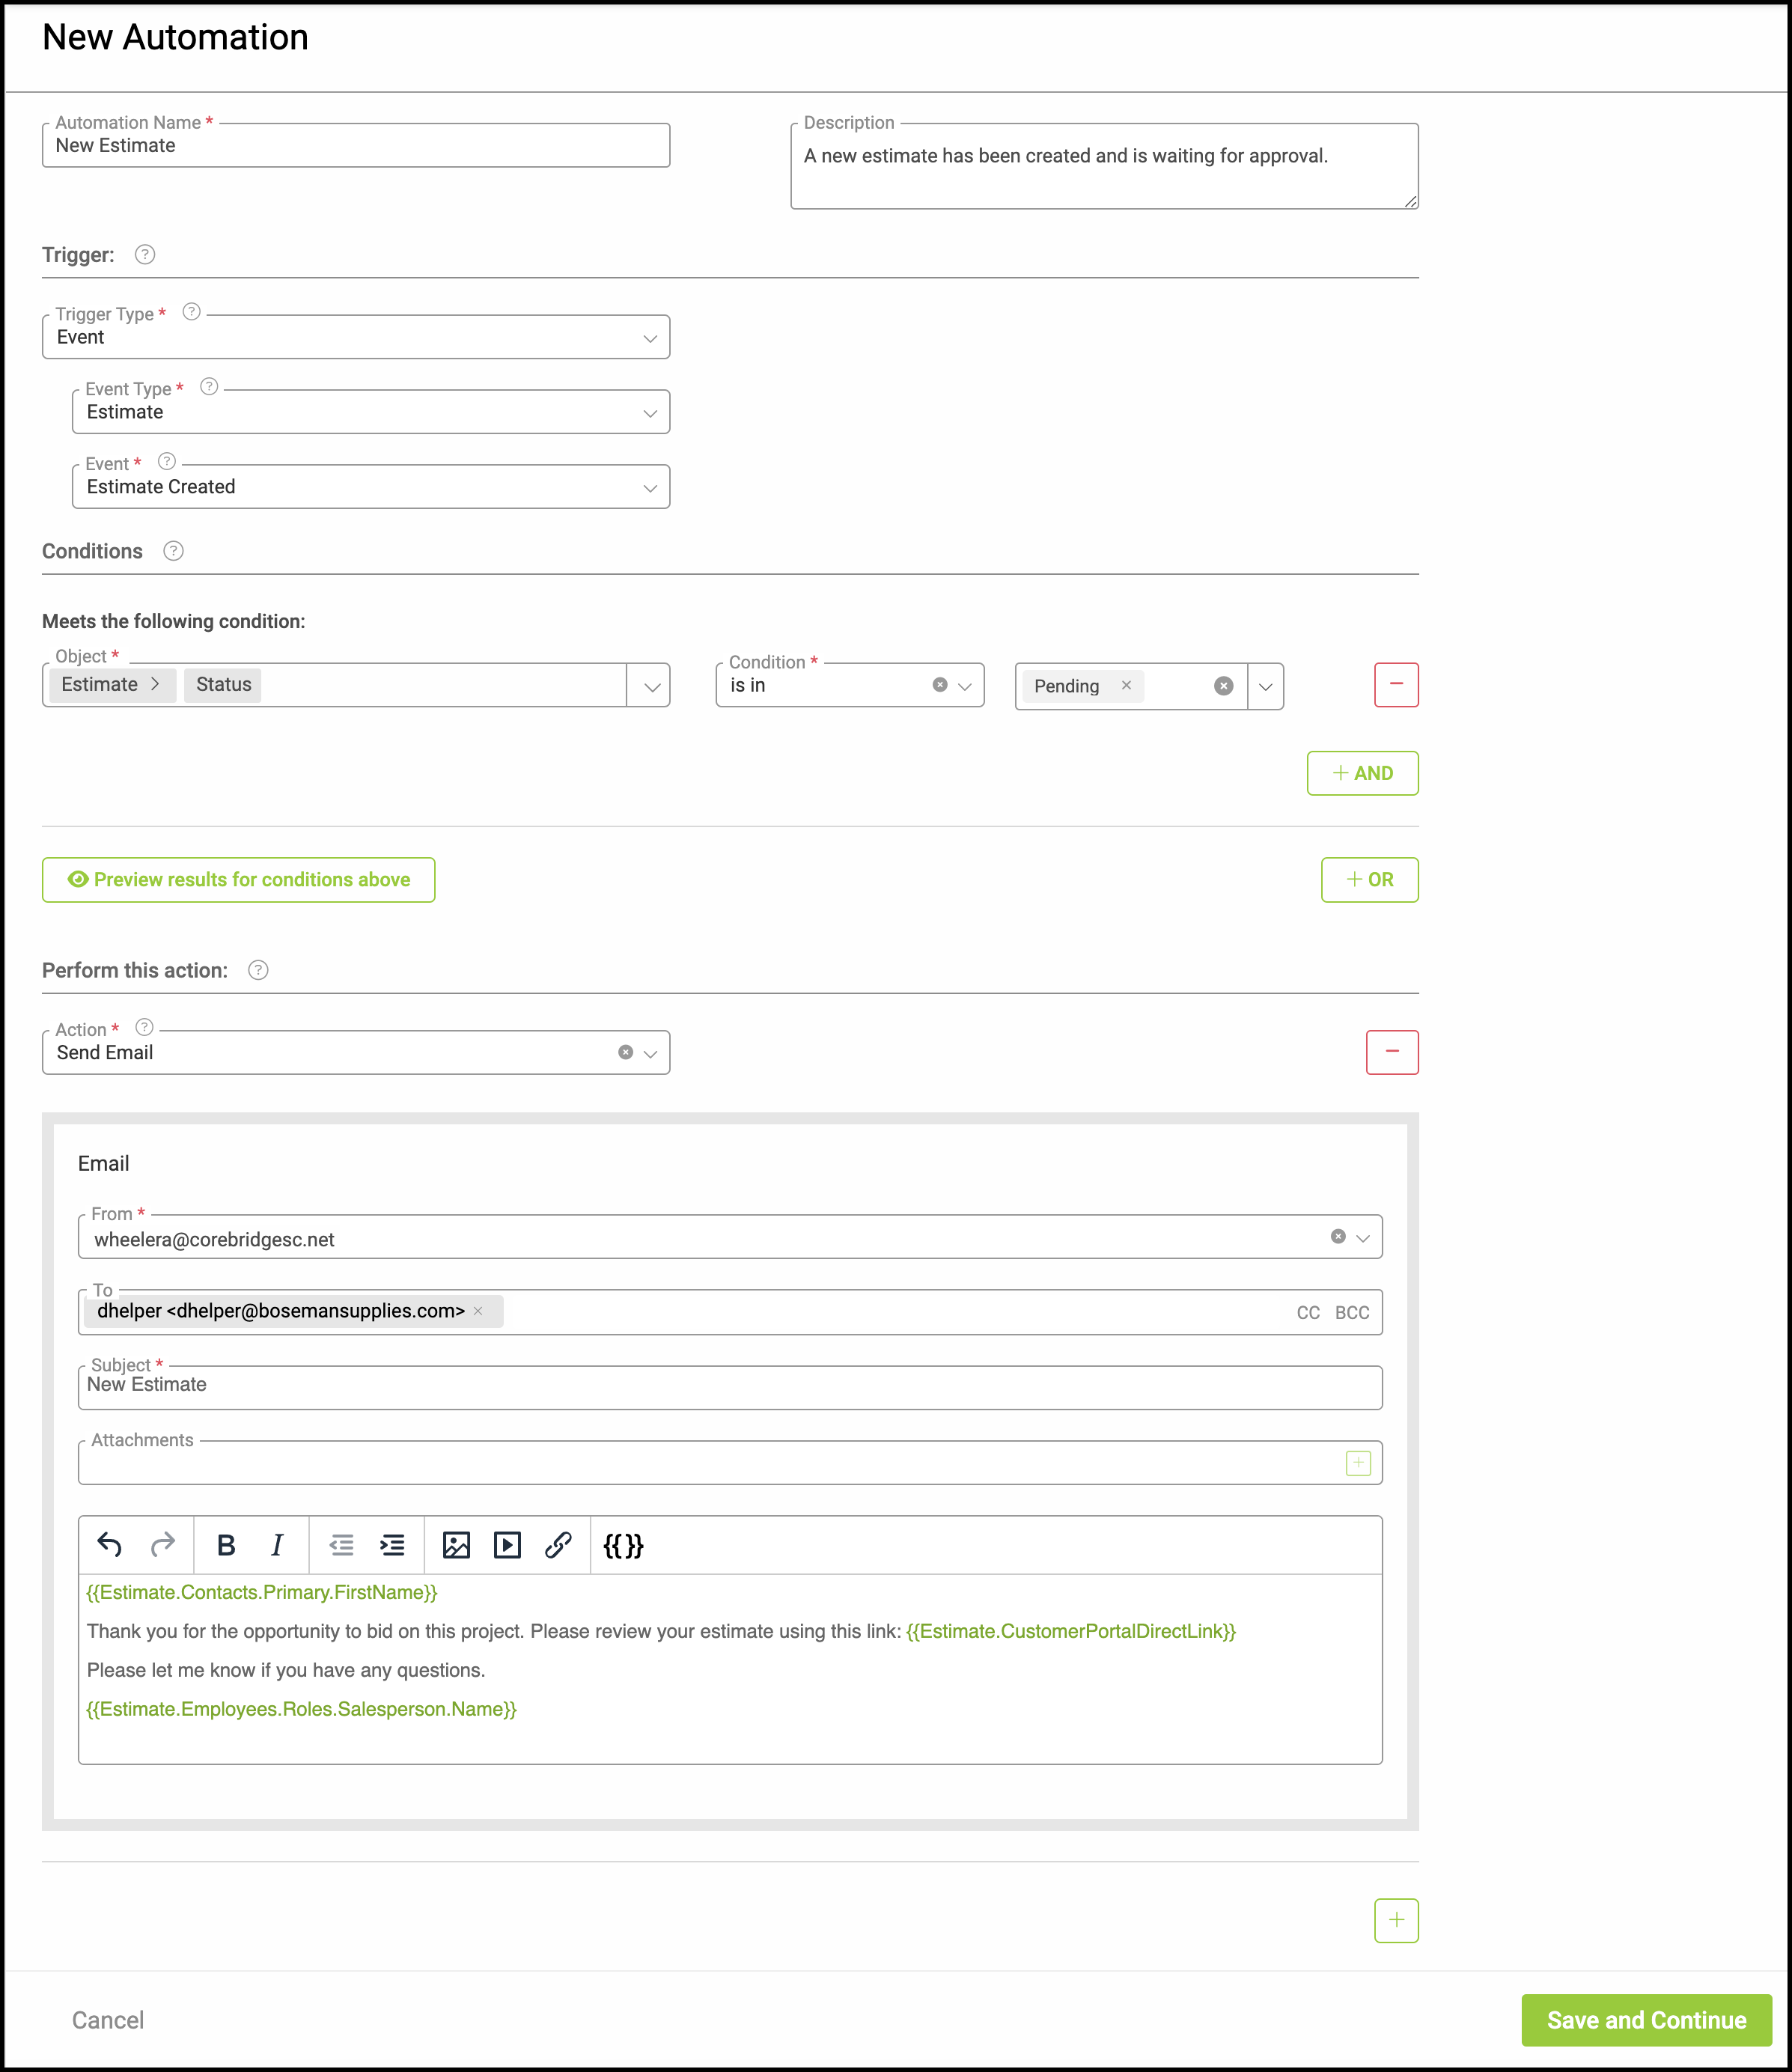Click Save and Continue button
Screen dimensions: 1792x2072
point(1645,2020)
